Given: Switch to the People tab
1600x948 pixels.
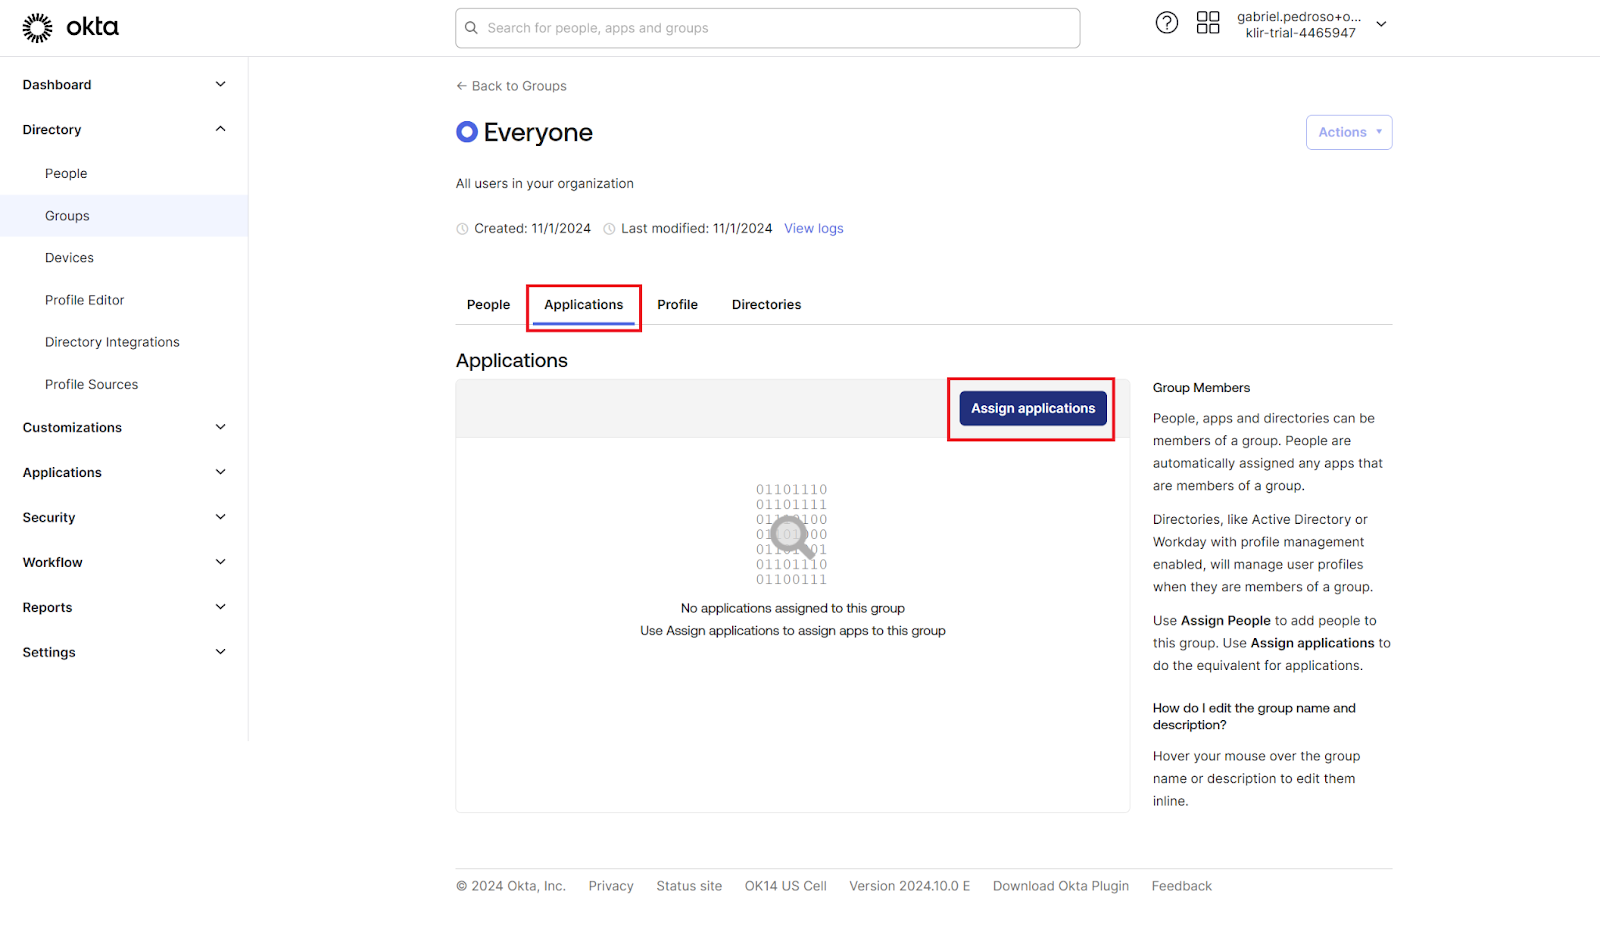Looking at the screenshot, I should click(x=488, y=305).
